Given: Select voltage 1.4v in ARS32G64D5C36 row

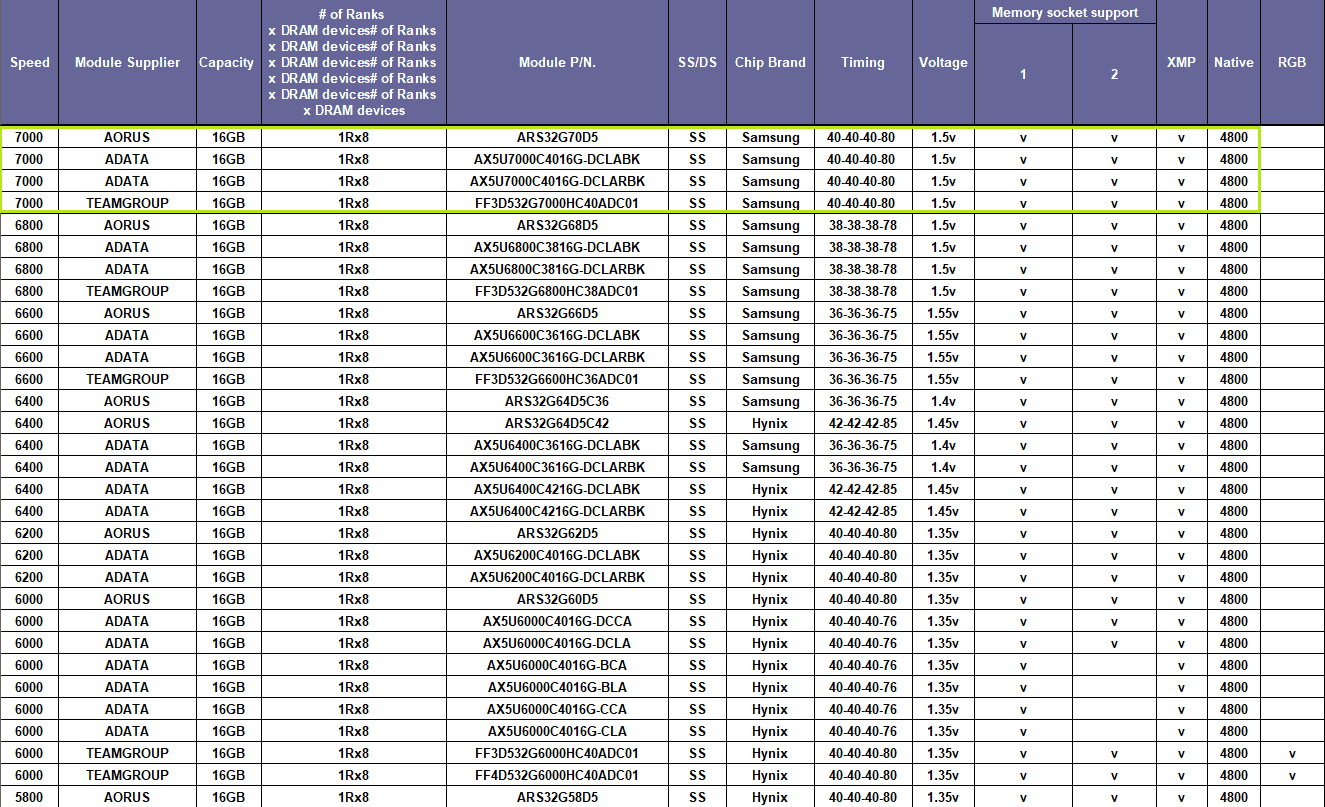Looking at the screenshot, I should coord(943,401).
